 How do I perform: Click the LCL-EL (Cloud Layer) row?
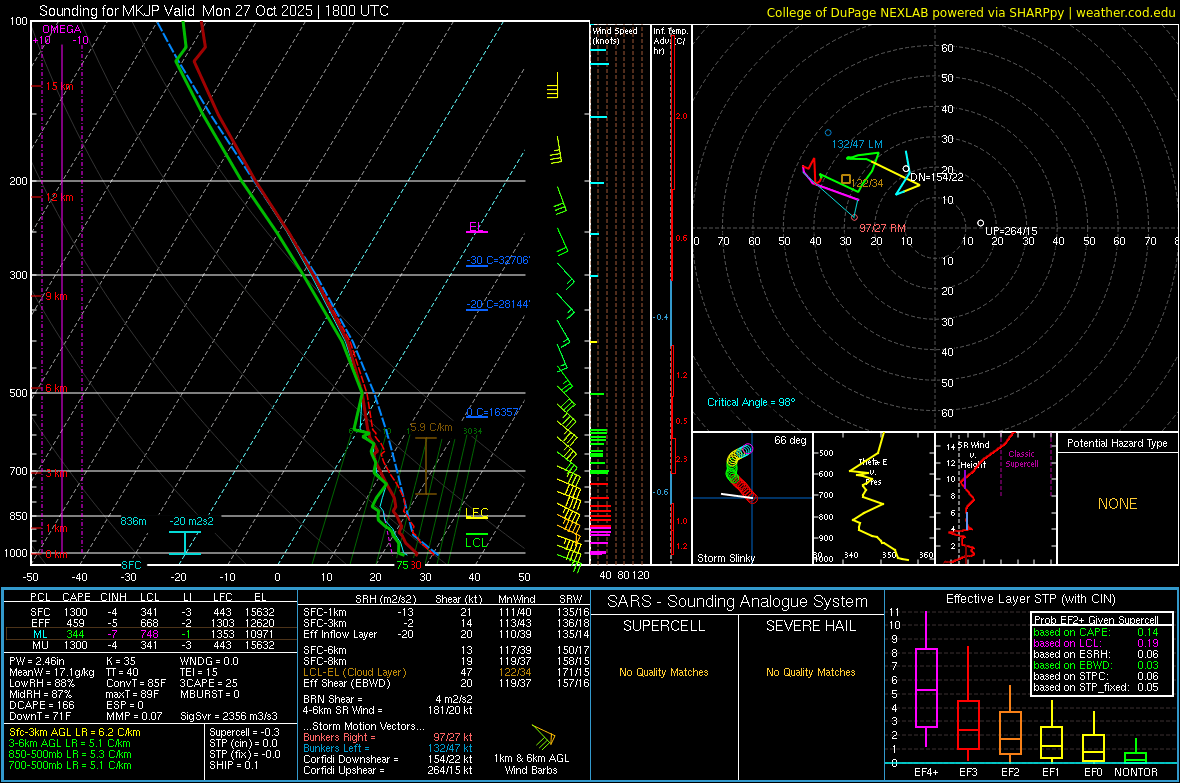point(446,672)
